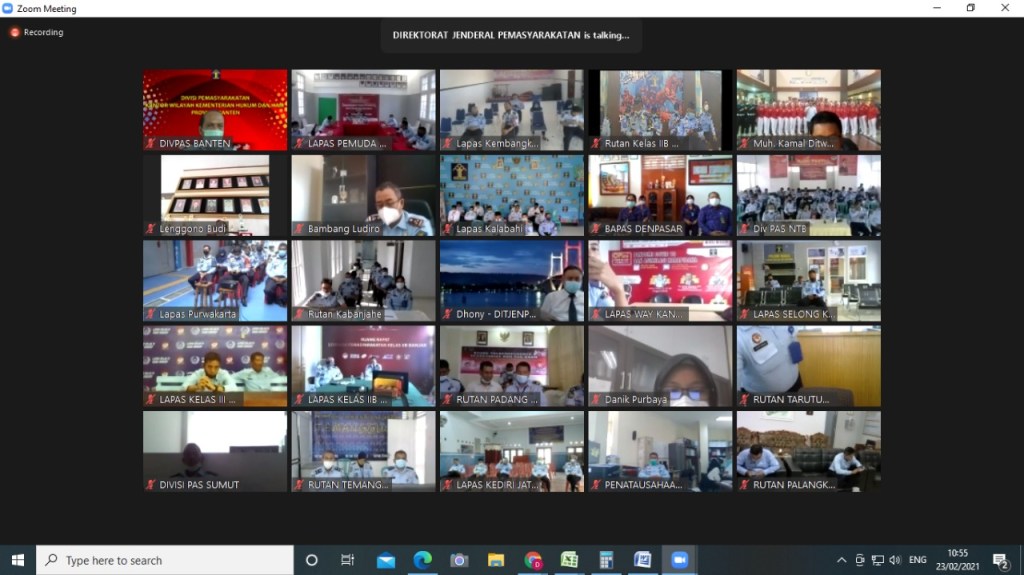Open the Camera app in the taskbar

459,560
